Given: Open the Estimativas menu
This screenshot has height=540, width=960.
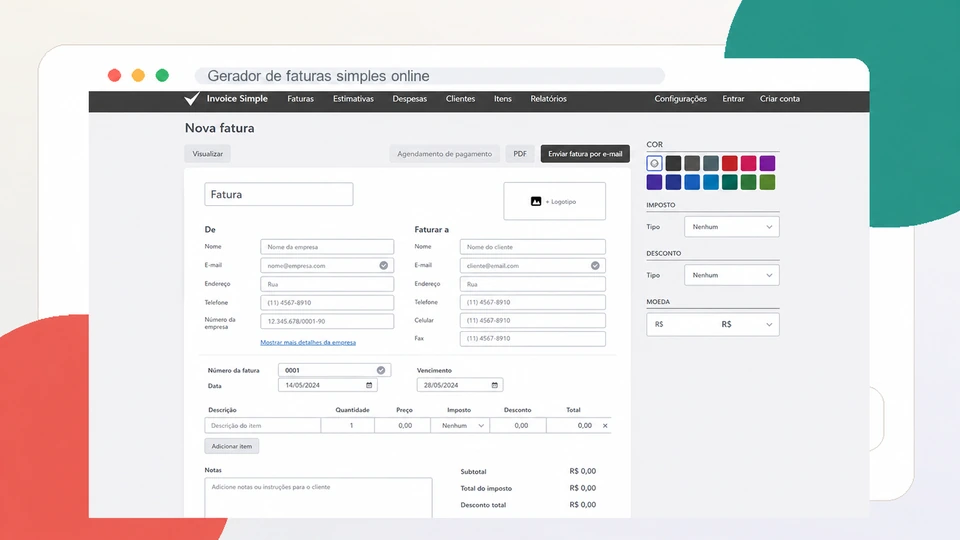Looking at the screenshot, I should [x=353, y=99].
